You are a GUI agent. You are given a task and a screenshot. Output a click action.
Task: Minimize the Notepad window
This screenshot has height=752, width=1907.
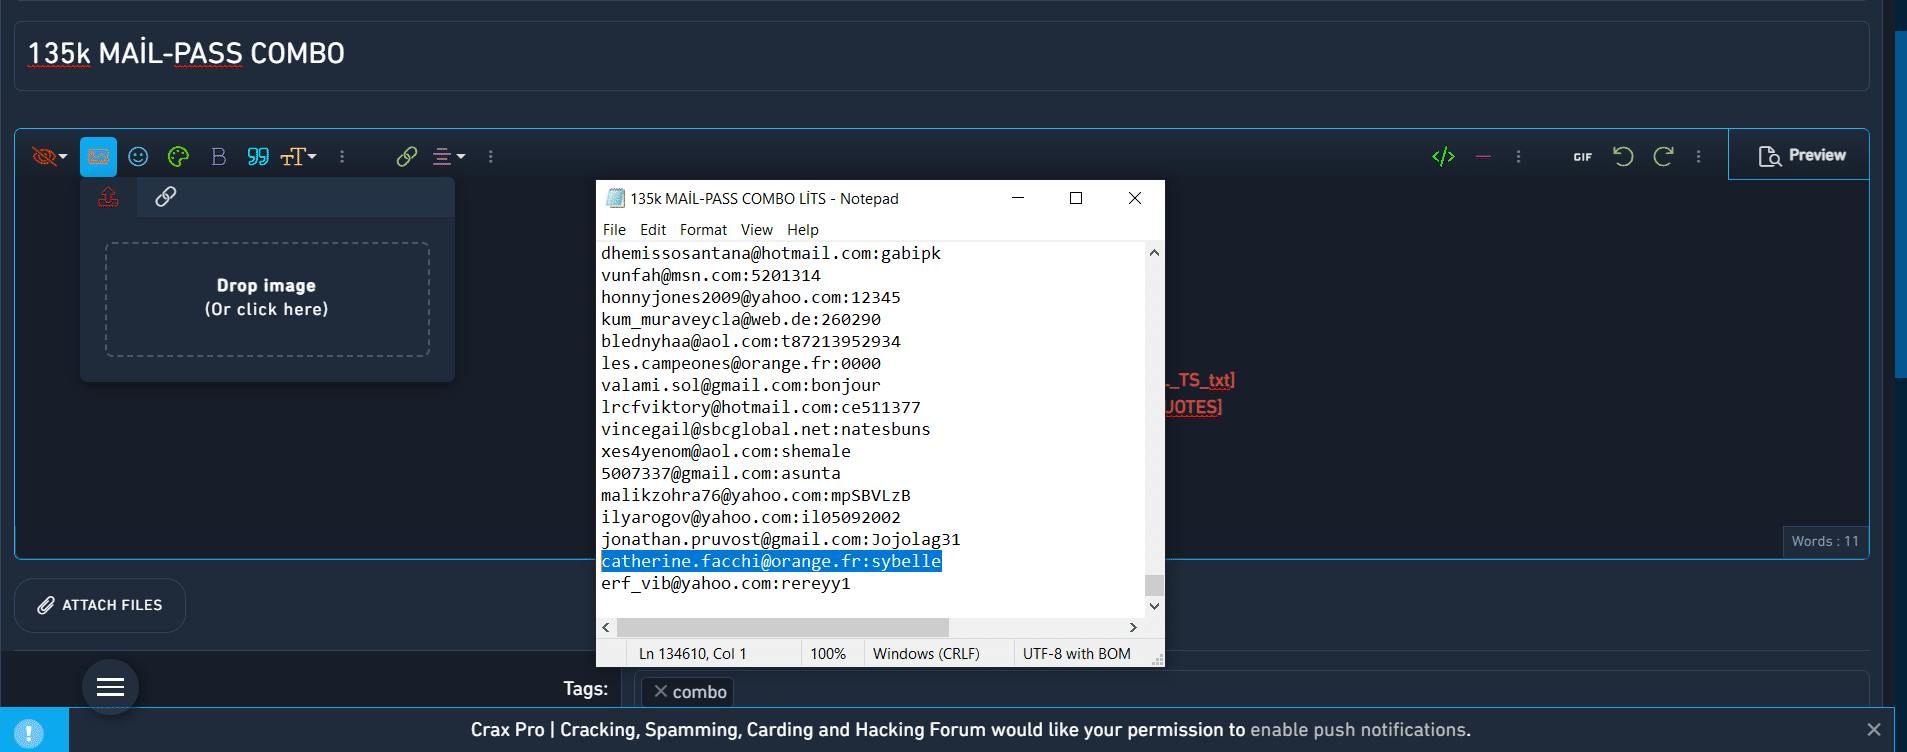(1018, 198)
